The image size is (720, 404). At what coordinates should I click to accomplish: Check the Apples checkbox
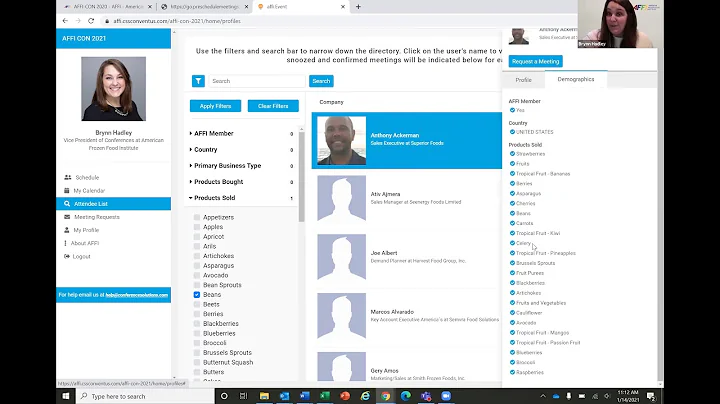tap(197, 227)
